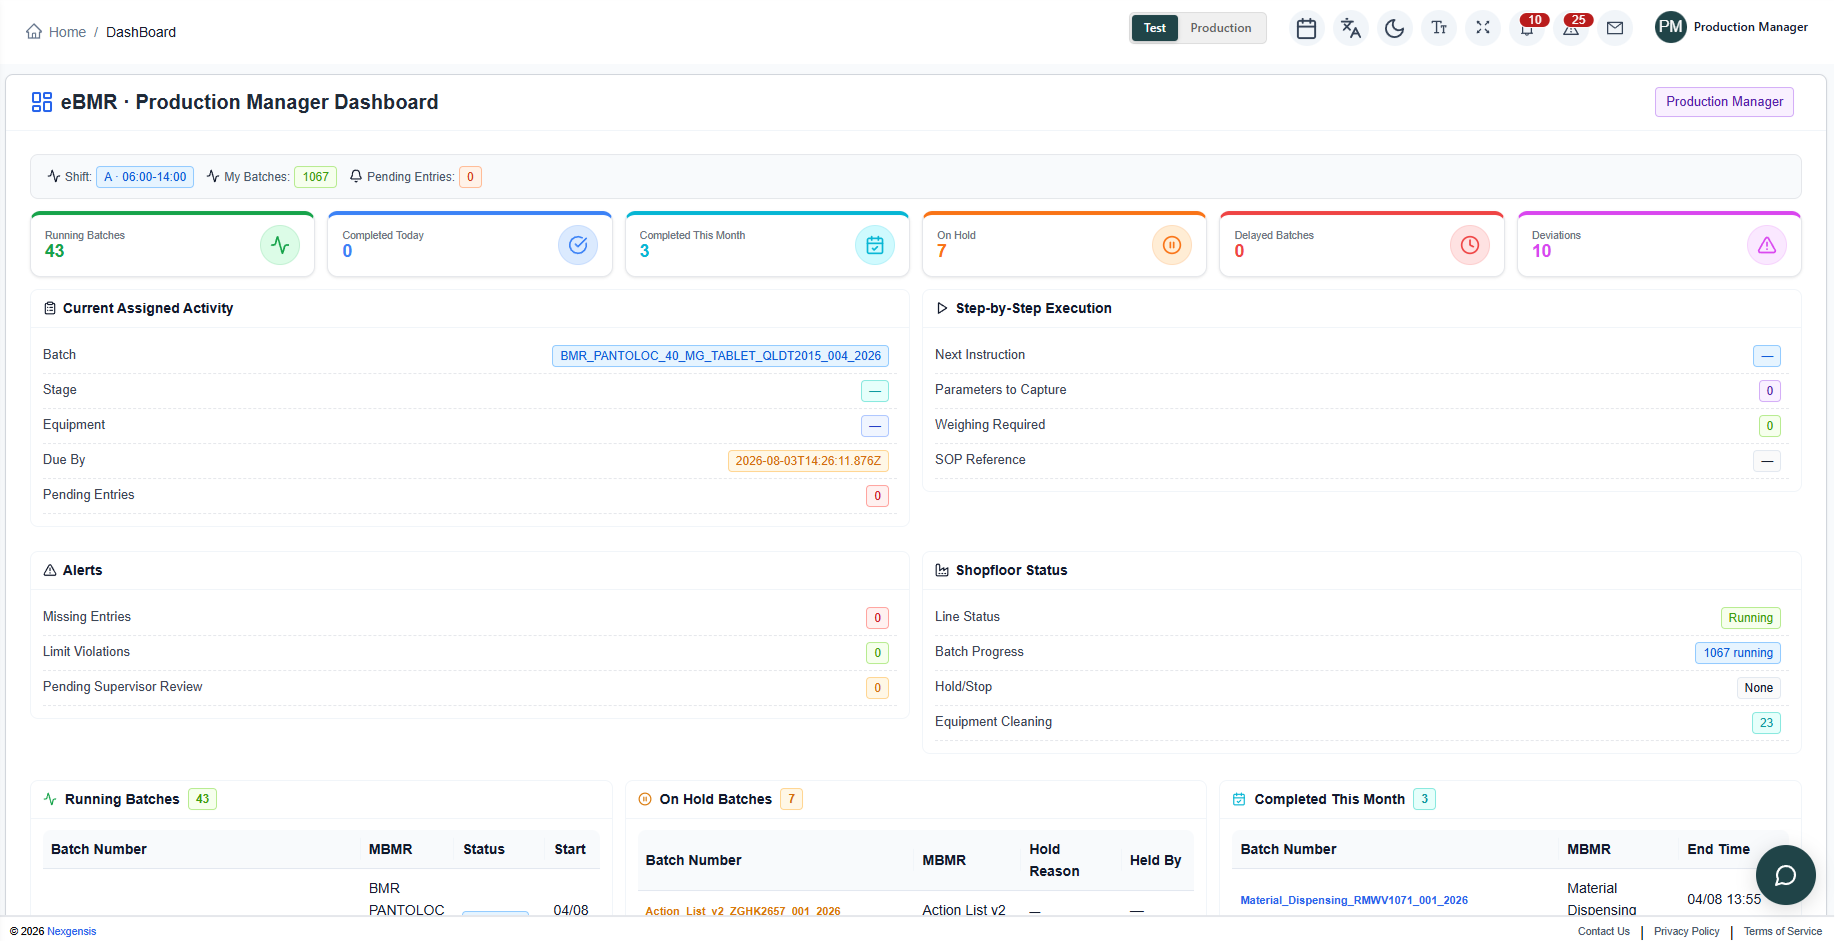The width and height of the screenshot is (1835, 942).
Task: Click the Shopfloor Status chart icon
Action: click(x=942, y=570)
